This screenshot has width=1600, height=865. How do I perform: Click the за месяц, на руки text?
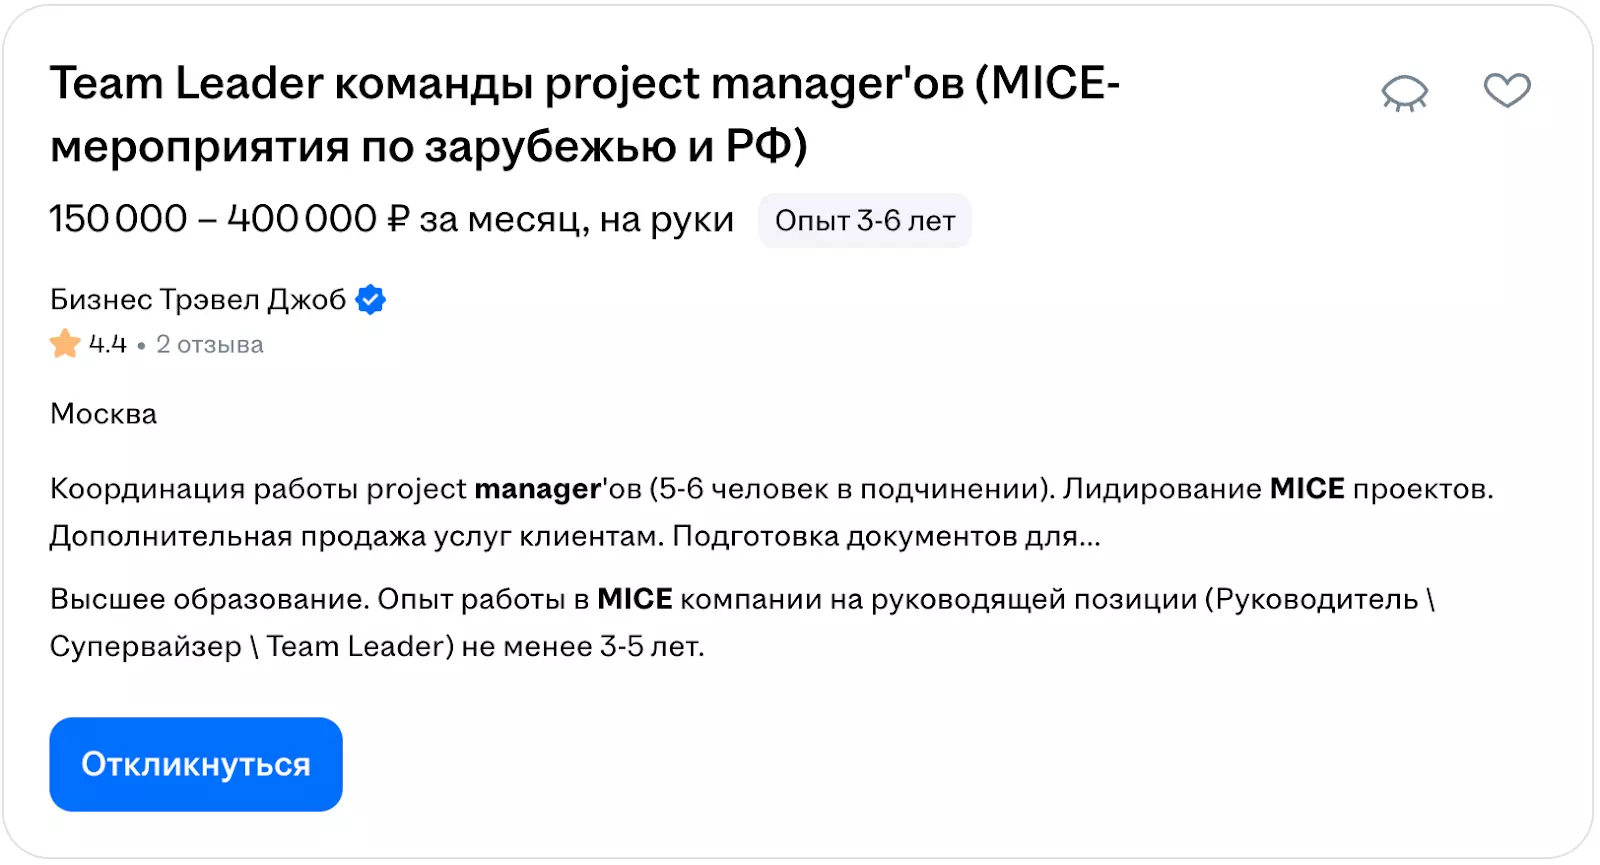576,220
